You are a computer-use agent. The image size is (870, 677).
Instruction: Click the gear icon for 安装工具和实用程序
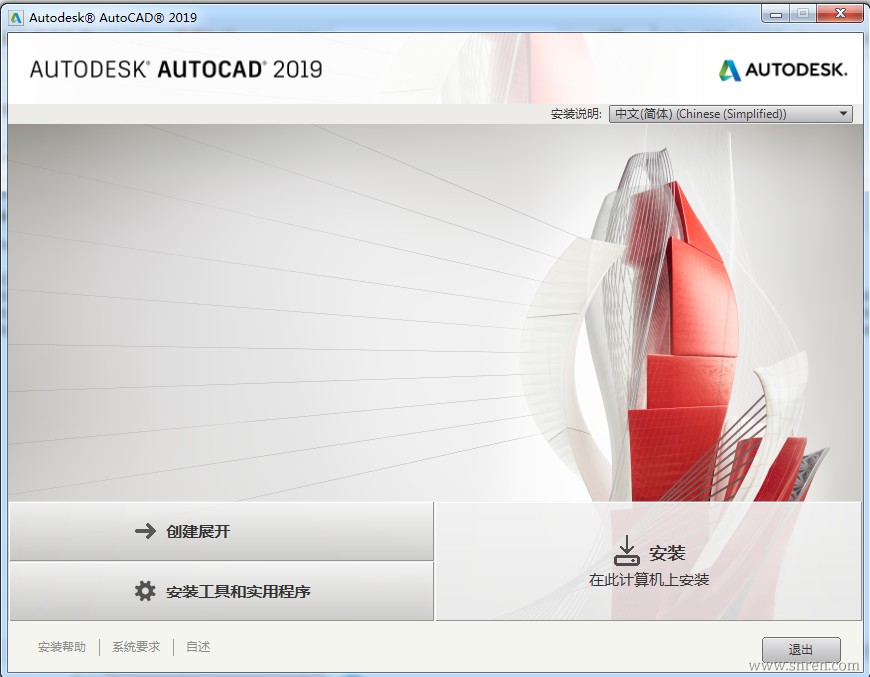point(145,591)
